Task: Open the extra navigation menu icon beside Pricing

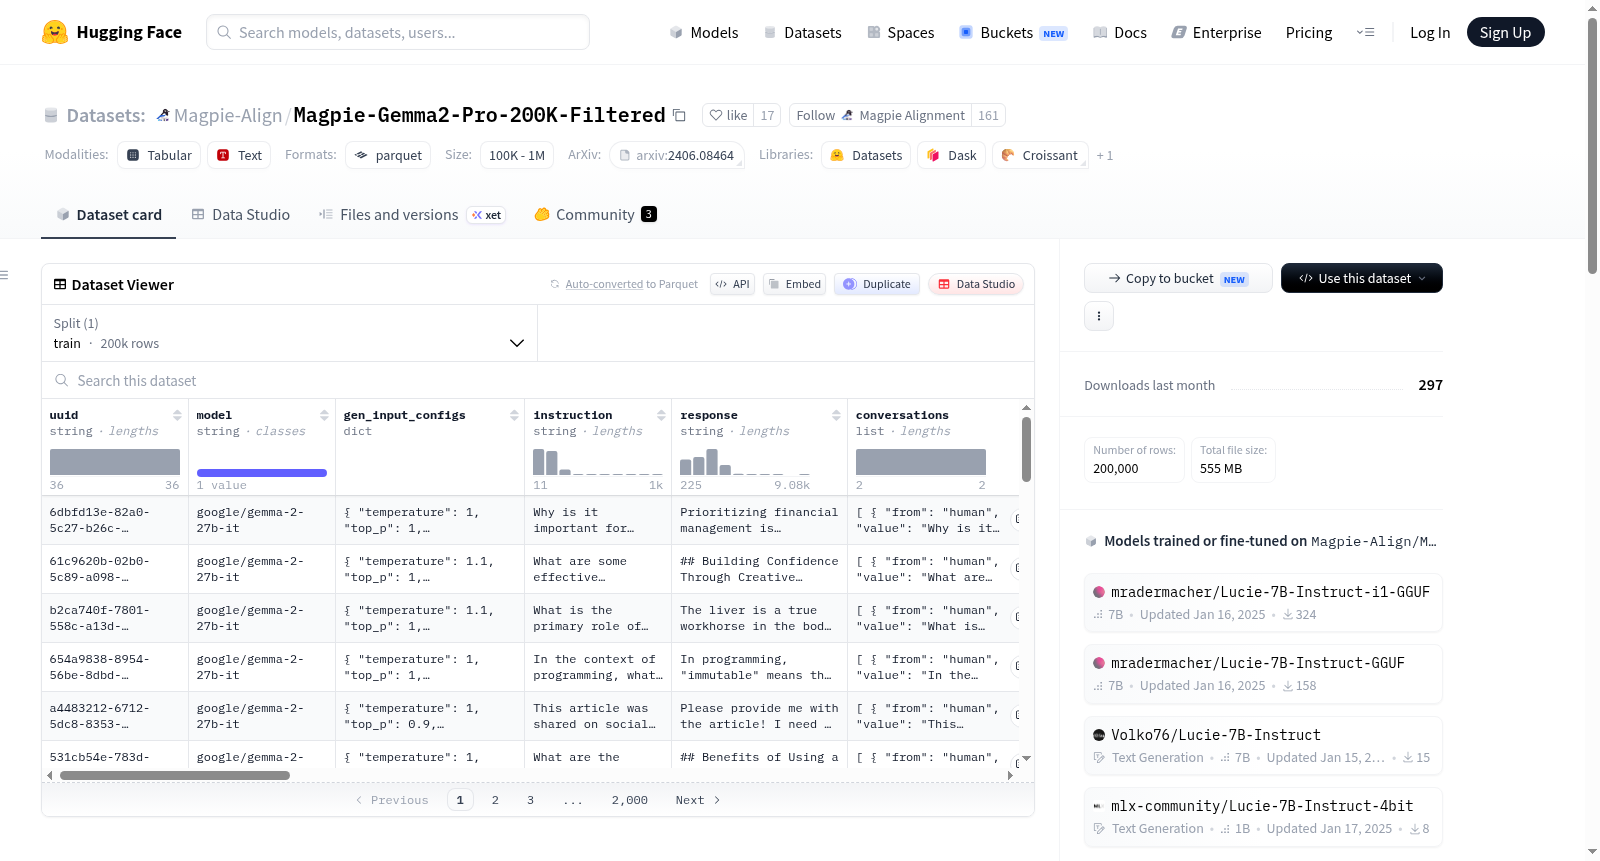Action: [x=1365, y=32]
